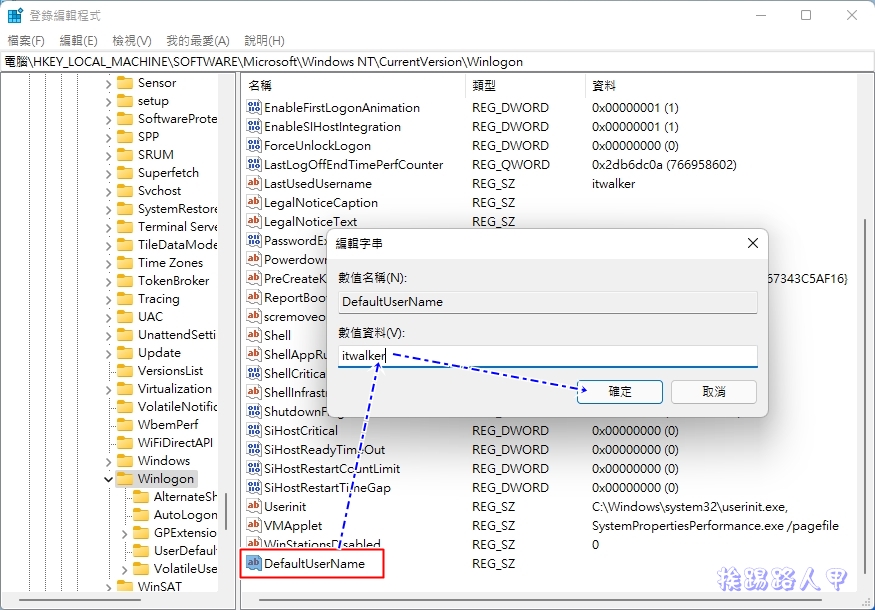The width and height of the screenshot is (875, 610).
Task: Click the EnableFirstLogonAnimation DWORD icon
Action: 253,107
